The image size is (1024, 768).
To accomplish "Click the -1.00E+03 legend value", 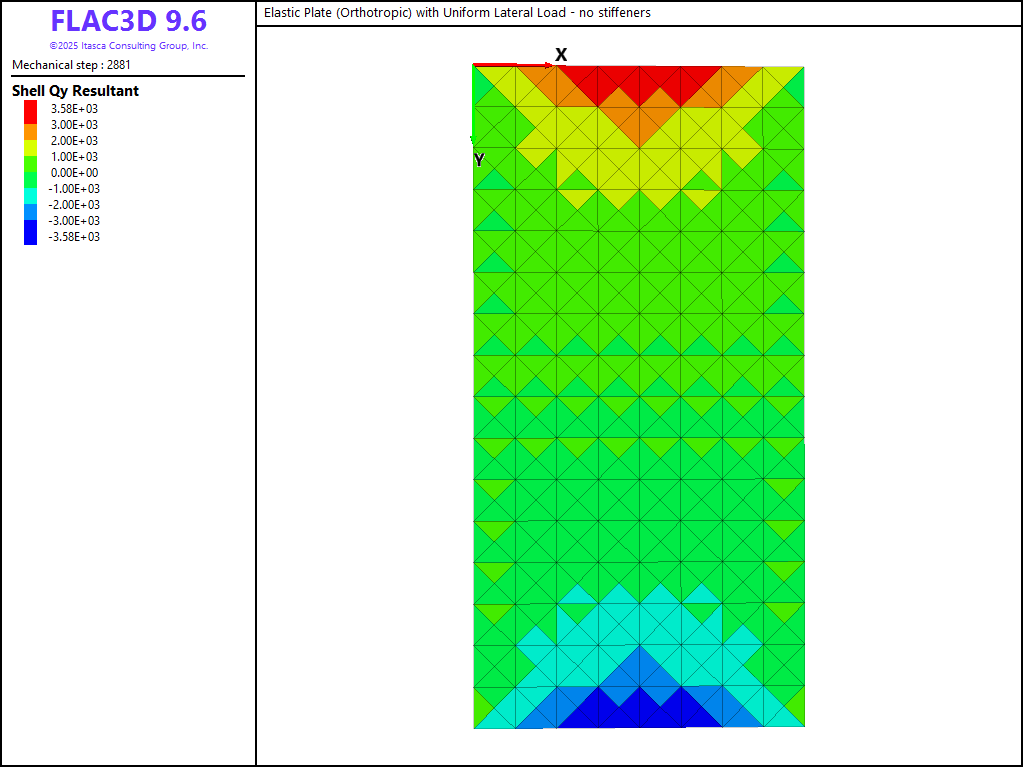I will point(73,189).
